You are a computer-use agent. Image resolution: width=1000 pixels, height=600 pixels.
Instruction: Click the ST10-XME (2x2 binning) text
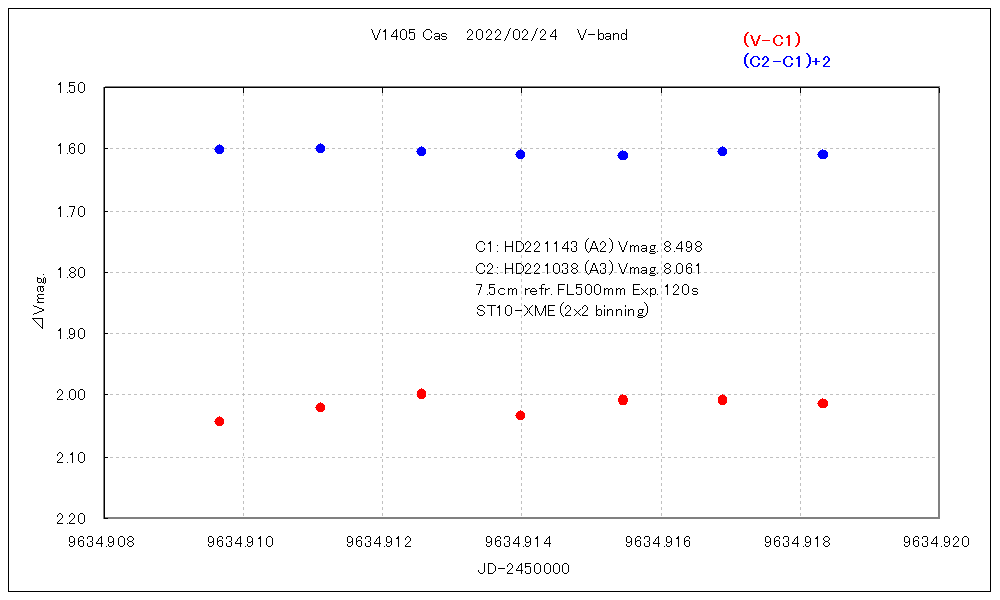click(563, 311)
